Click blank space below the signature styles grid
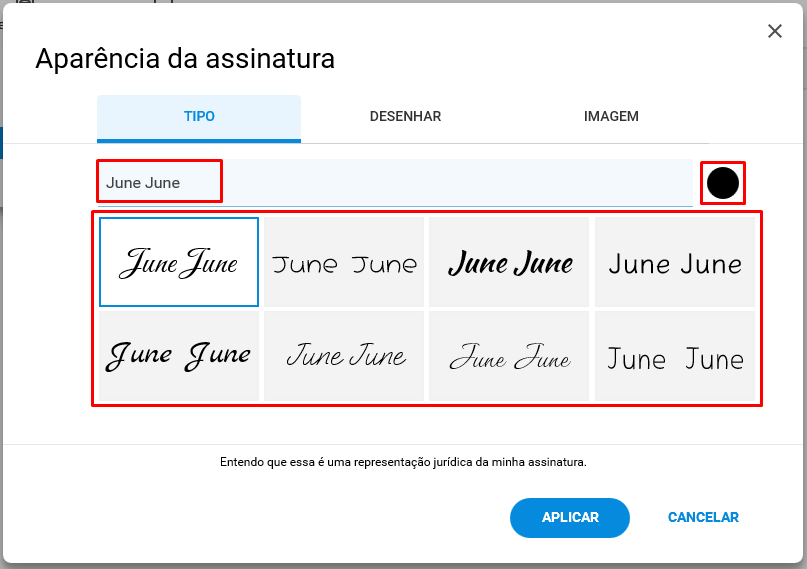The width and height of the screenshot is (807, 569). coord(403,425)
